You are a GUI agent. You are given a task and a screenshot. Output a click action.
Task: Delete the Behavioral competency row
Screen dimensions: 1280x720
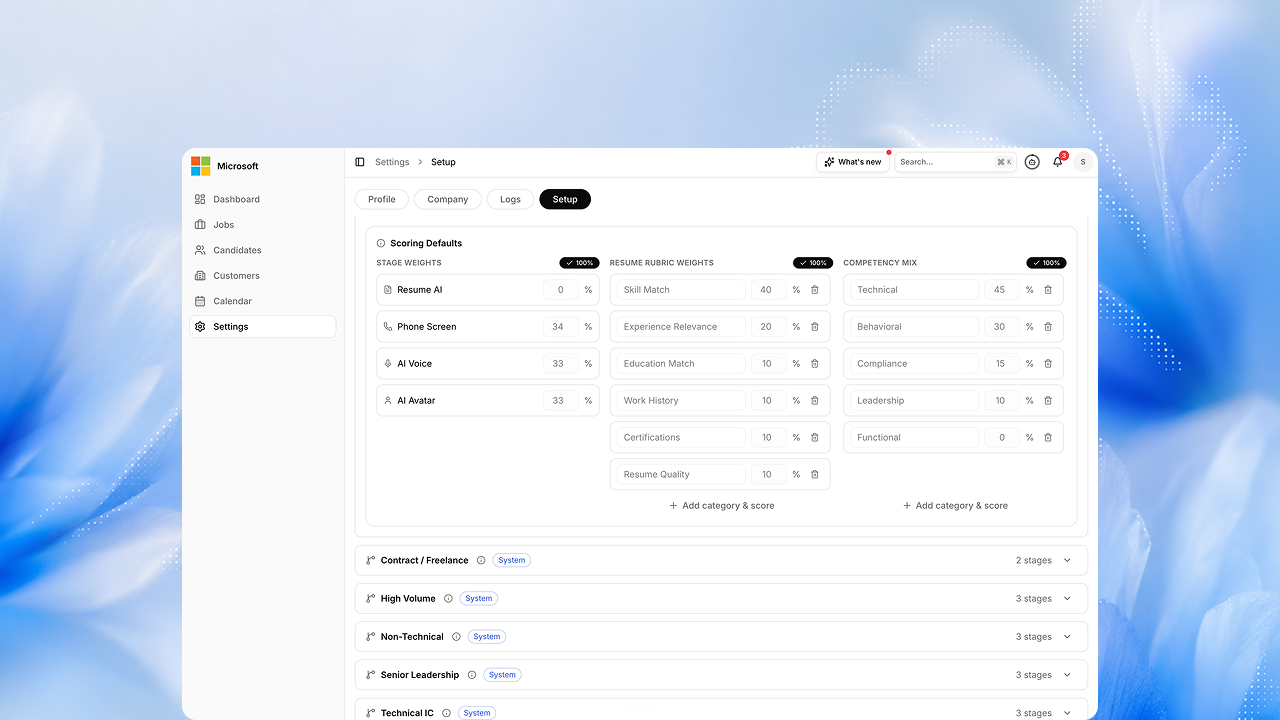coord(1048,327)
